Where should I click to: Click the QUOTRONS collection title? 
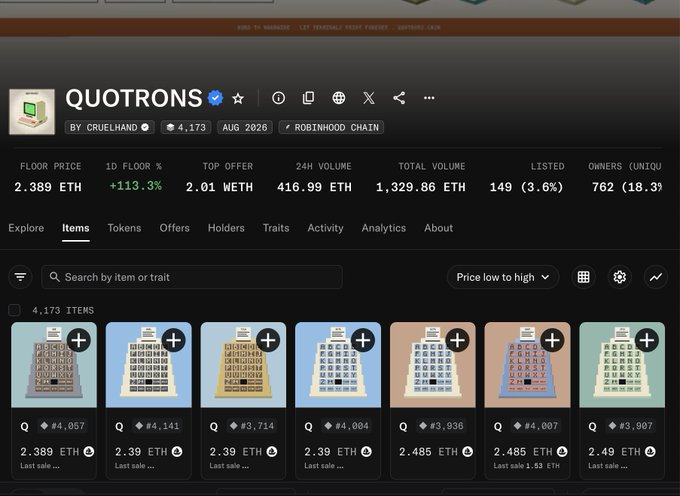click(134, 98)
